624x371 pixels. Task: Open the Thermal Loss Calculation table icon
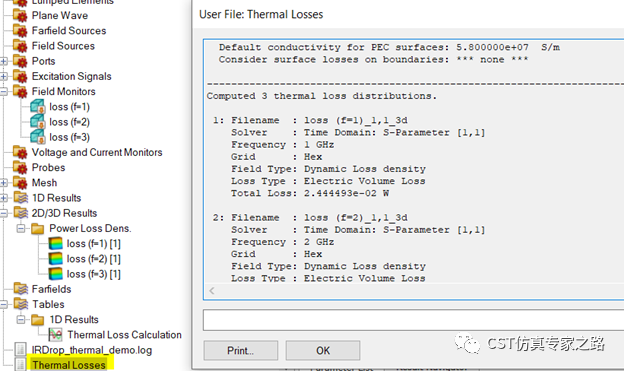[55, 335]
